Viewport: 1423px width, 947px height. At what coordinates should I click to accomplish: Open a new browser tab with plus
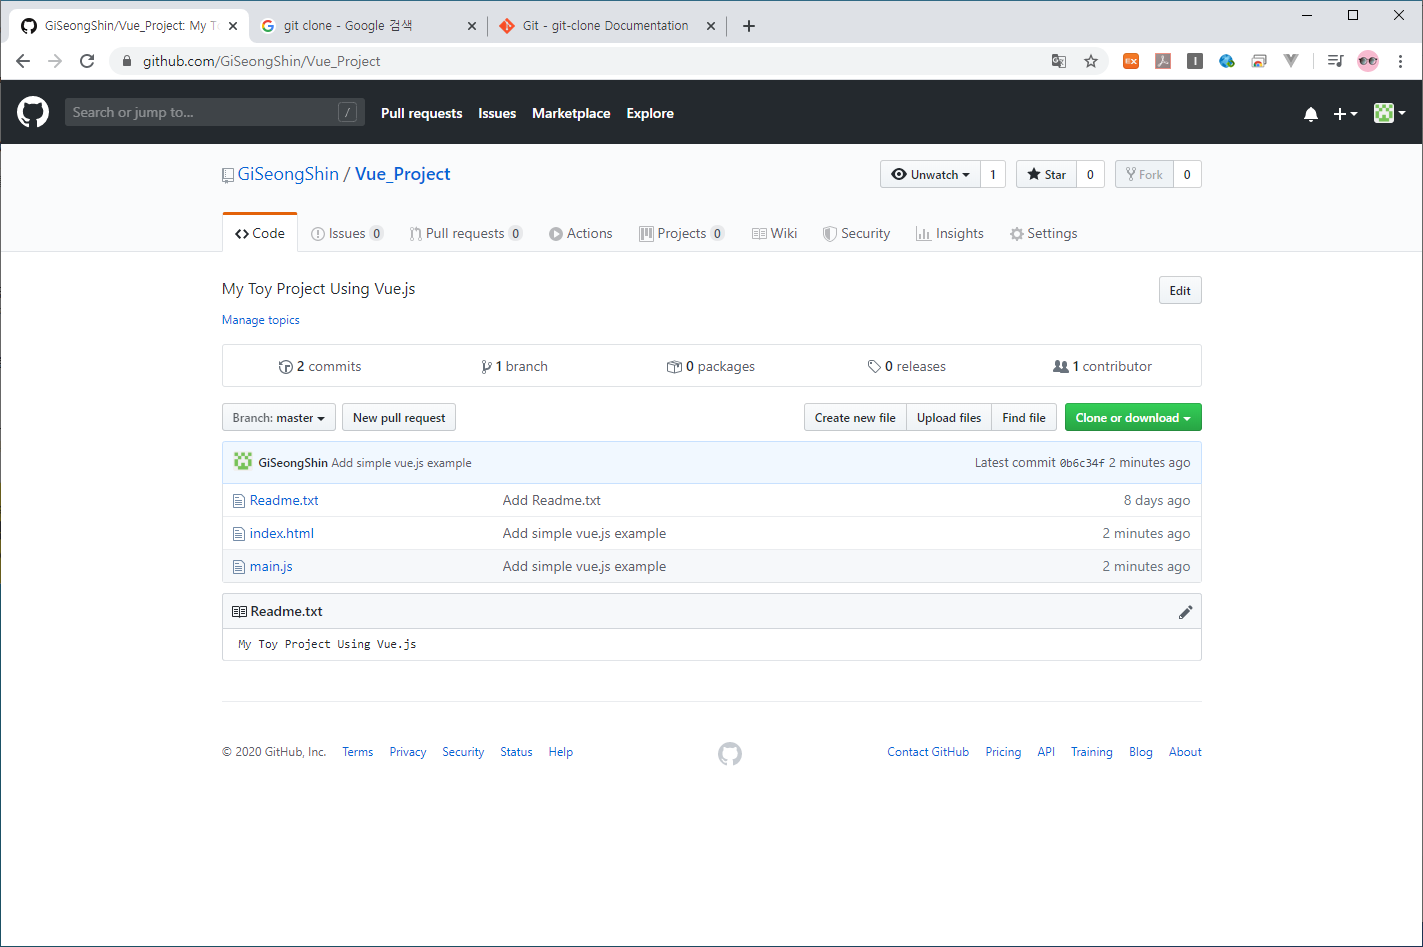pyautogui.click(x=749, y=26)
